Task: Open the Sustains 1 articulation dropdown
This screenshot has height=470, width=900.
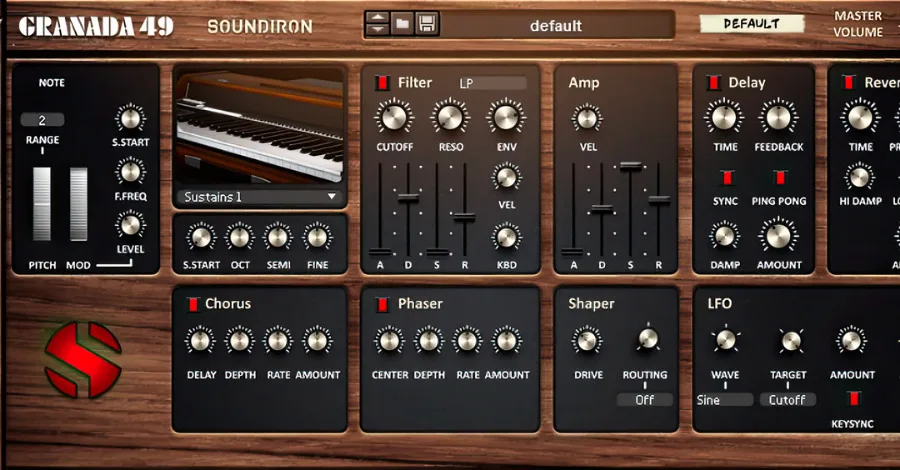Action: (x=260, y=197)
